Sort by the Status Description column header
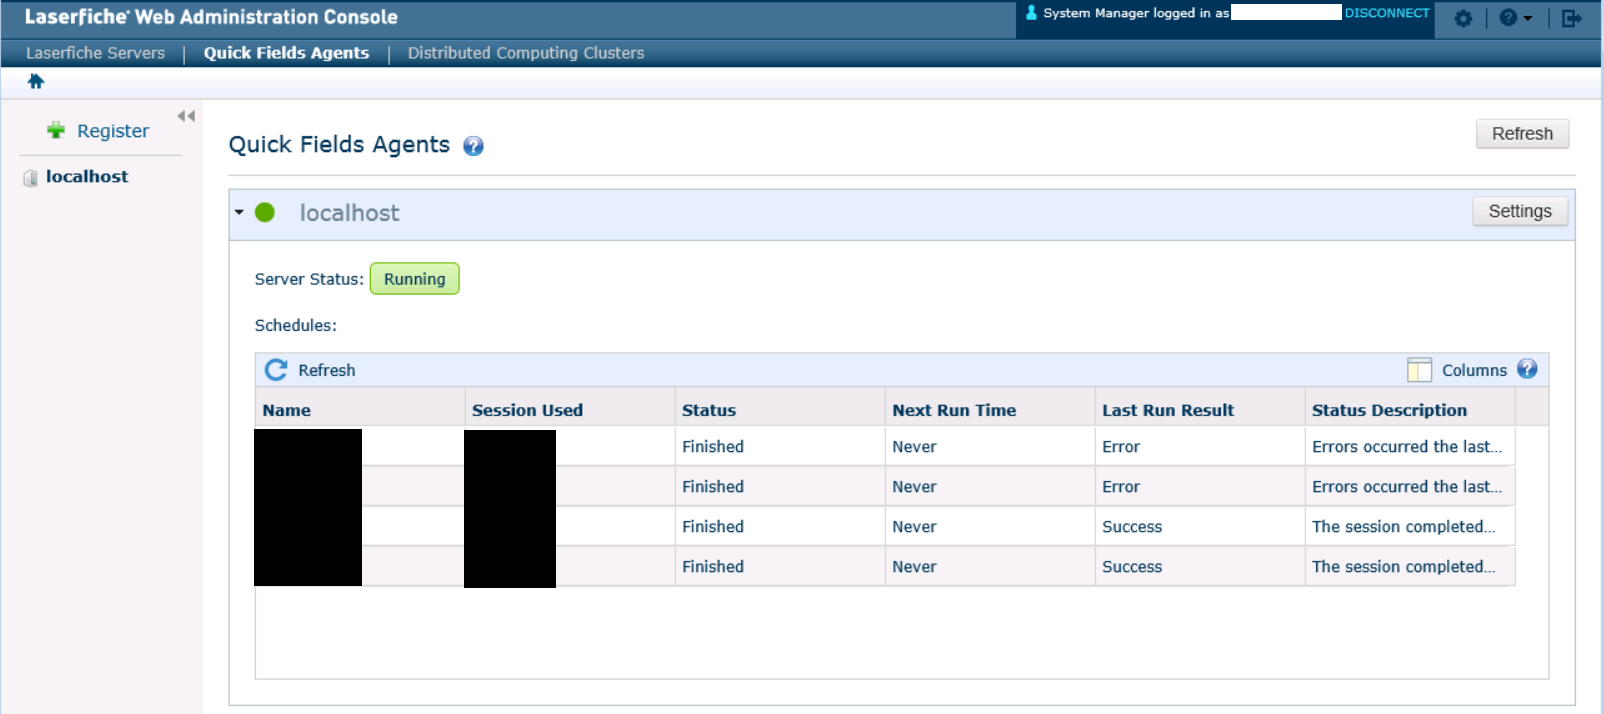The width and height of the screenshot is (1604, 714). click(x=1410, y=409)
